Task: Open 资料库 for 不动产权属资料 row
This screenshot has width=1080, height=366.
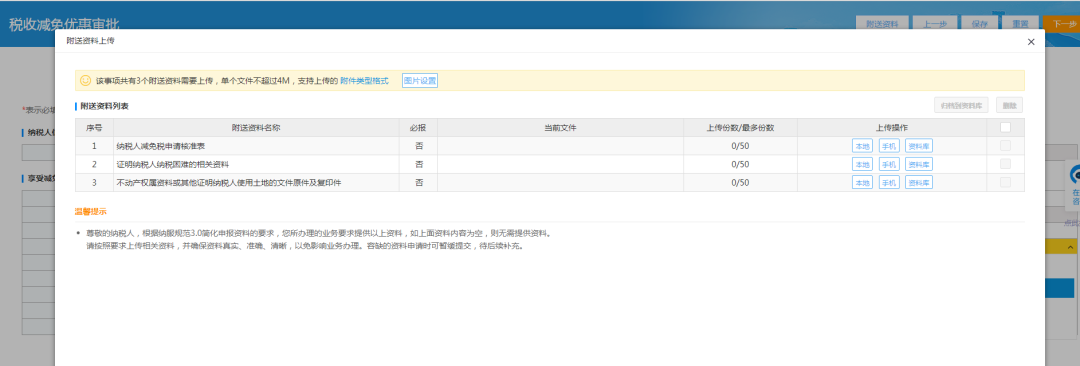Action: pos(919,183)
